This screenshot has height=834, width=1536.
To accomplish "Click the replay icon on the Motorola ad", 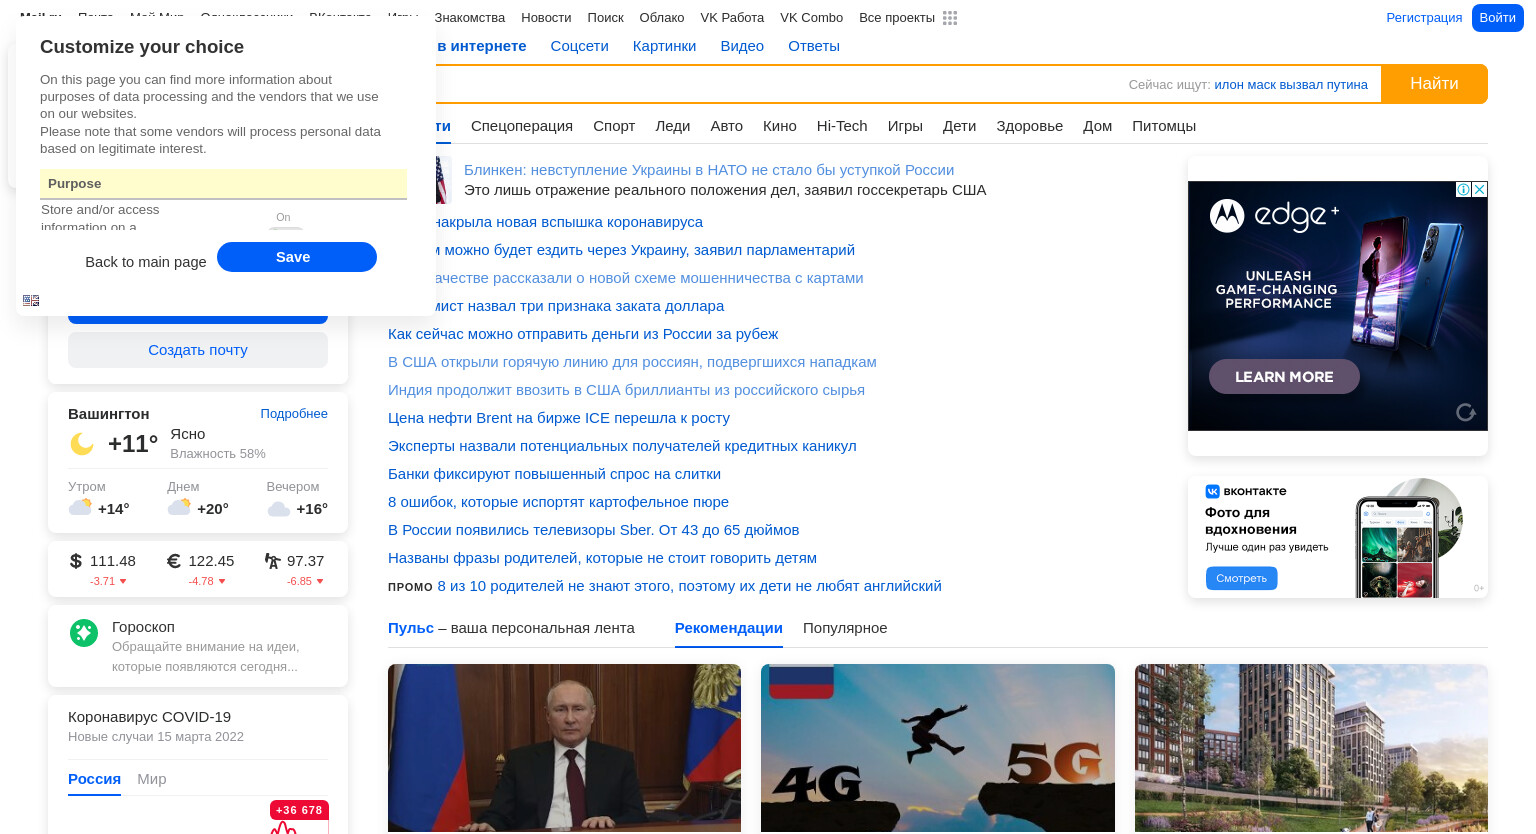I will [1466, 412].
